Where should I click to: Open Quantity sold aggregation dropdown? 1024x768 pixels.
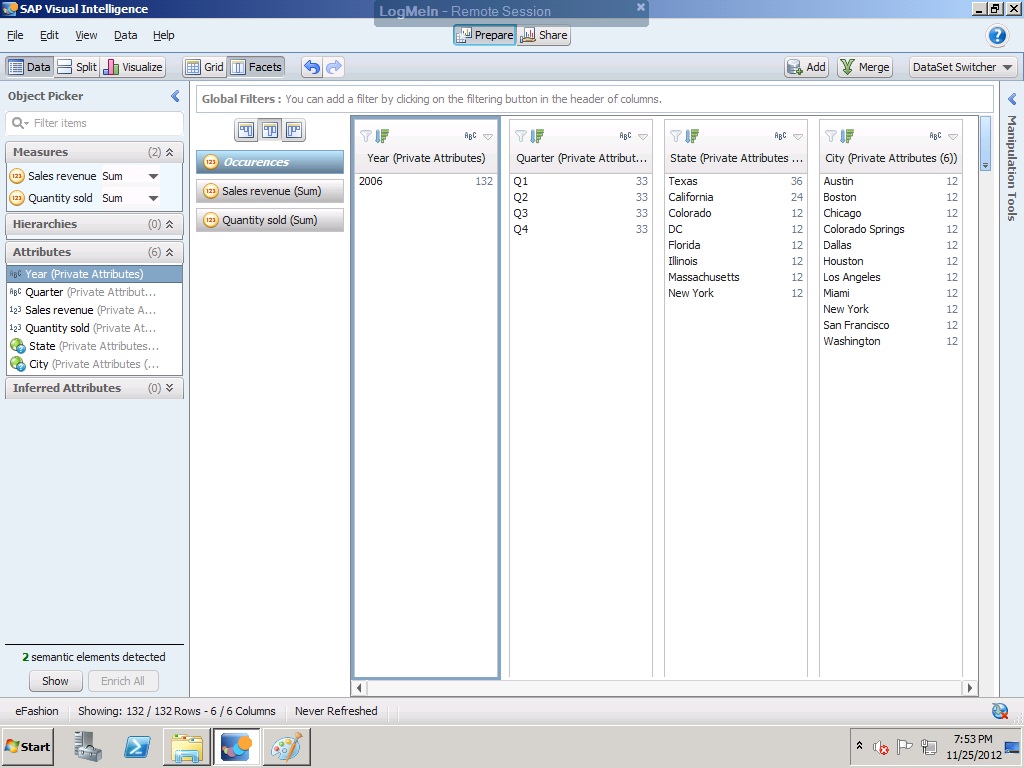pos(153,199)
